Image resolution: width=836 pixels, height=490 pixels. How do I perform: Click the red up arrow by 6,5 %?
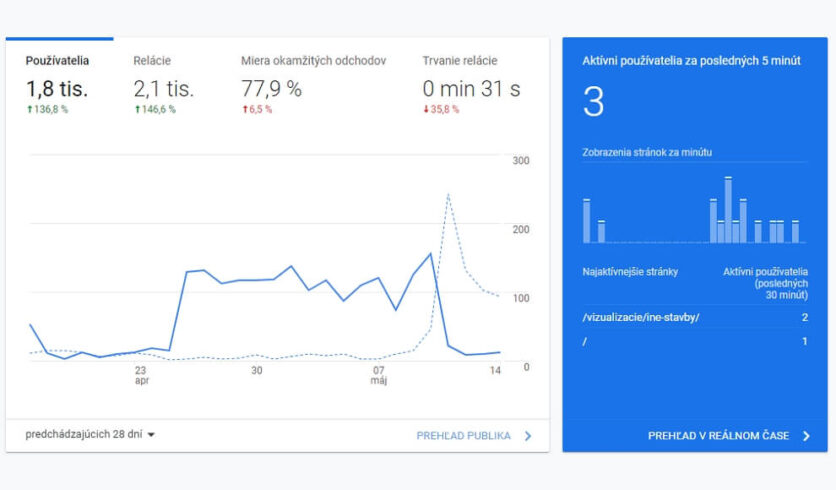click(244, 109)
